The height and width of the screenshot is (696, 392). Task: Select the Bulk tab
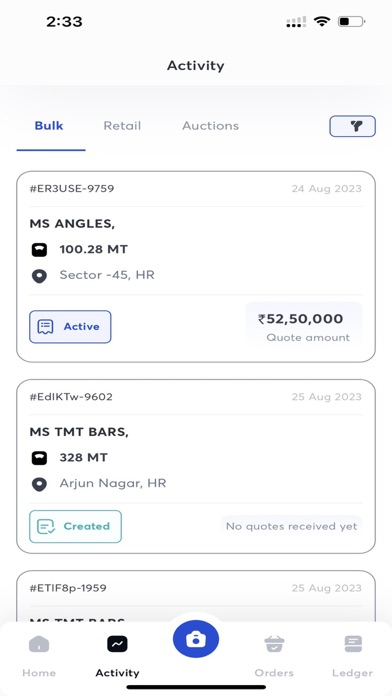pos(49,126)
